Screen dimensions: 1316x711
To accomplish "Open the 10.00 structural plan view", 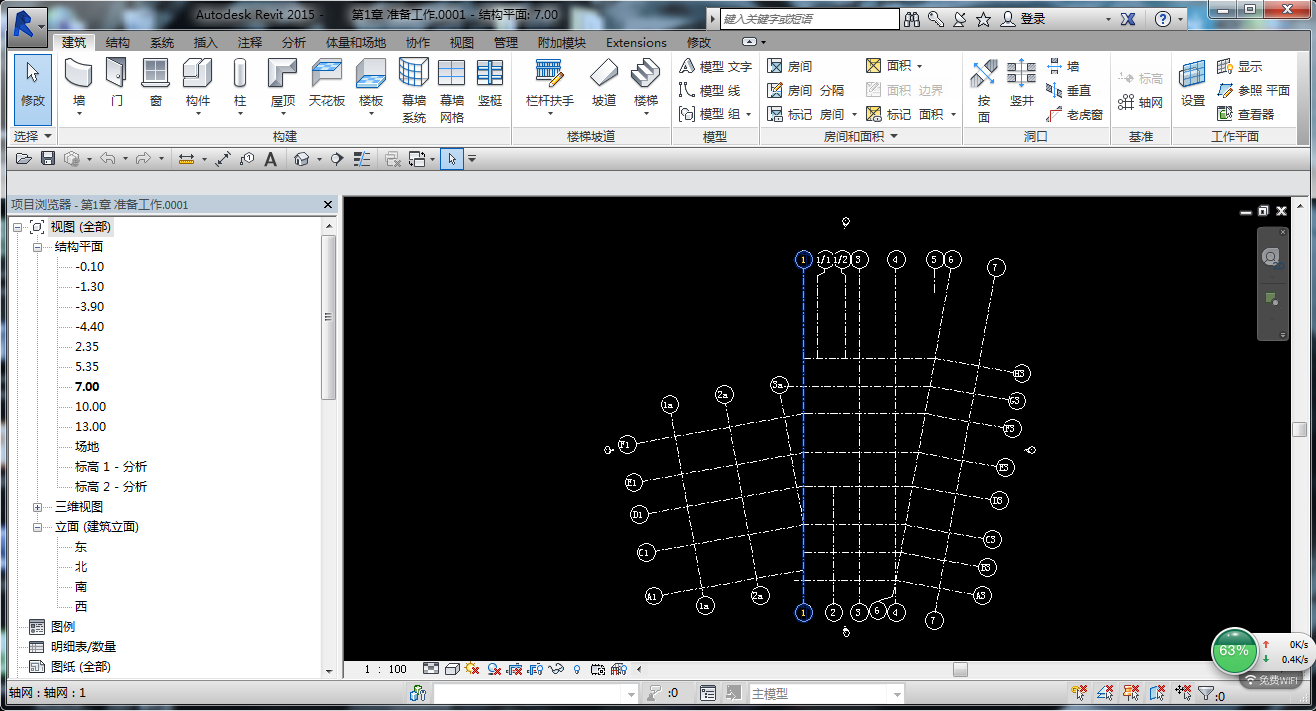I will [x=90, y=407].
